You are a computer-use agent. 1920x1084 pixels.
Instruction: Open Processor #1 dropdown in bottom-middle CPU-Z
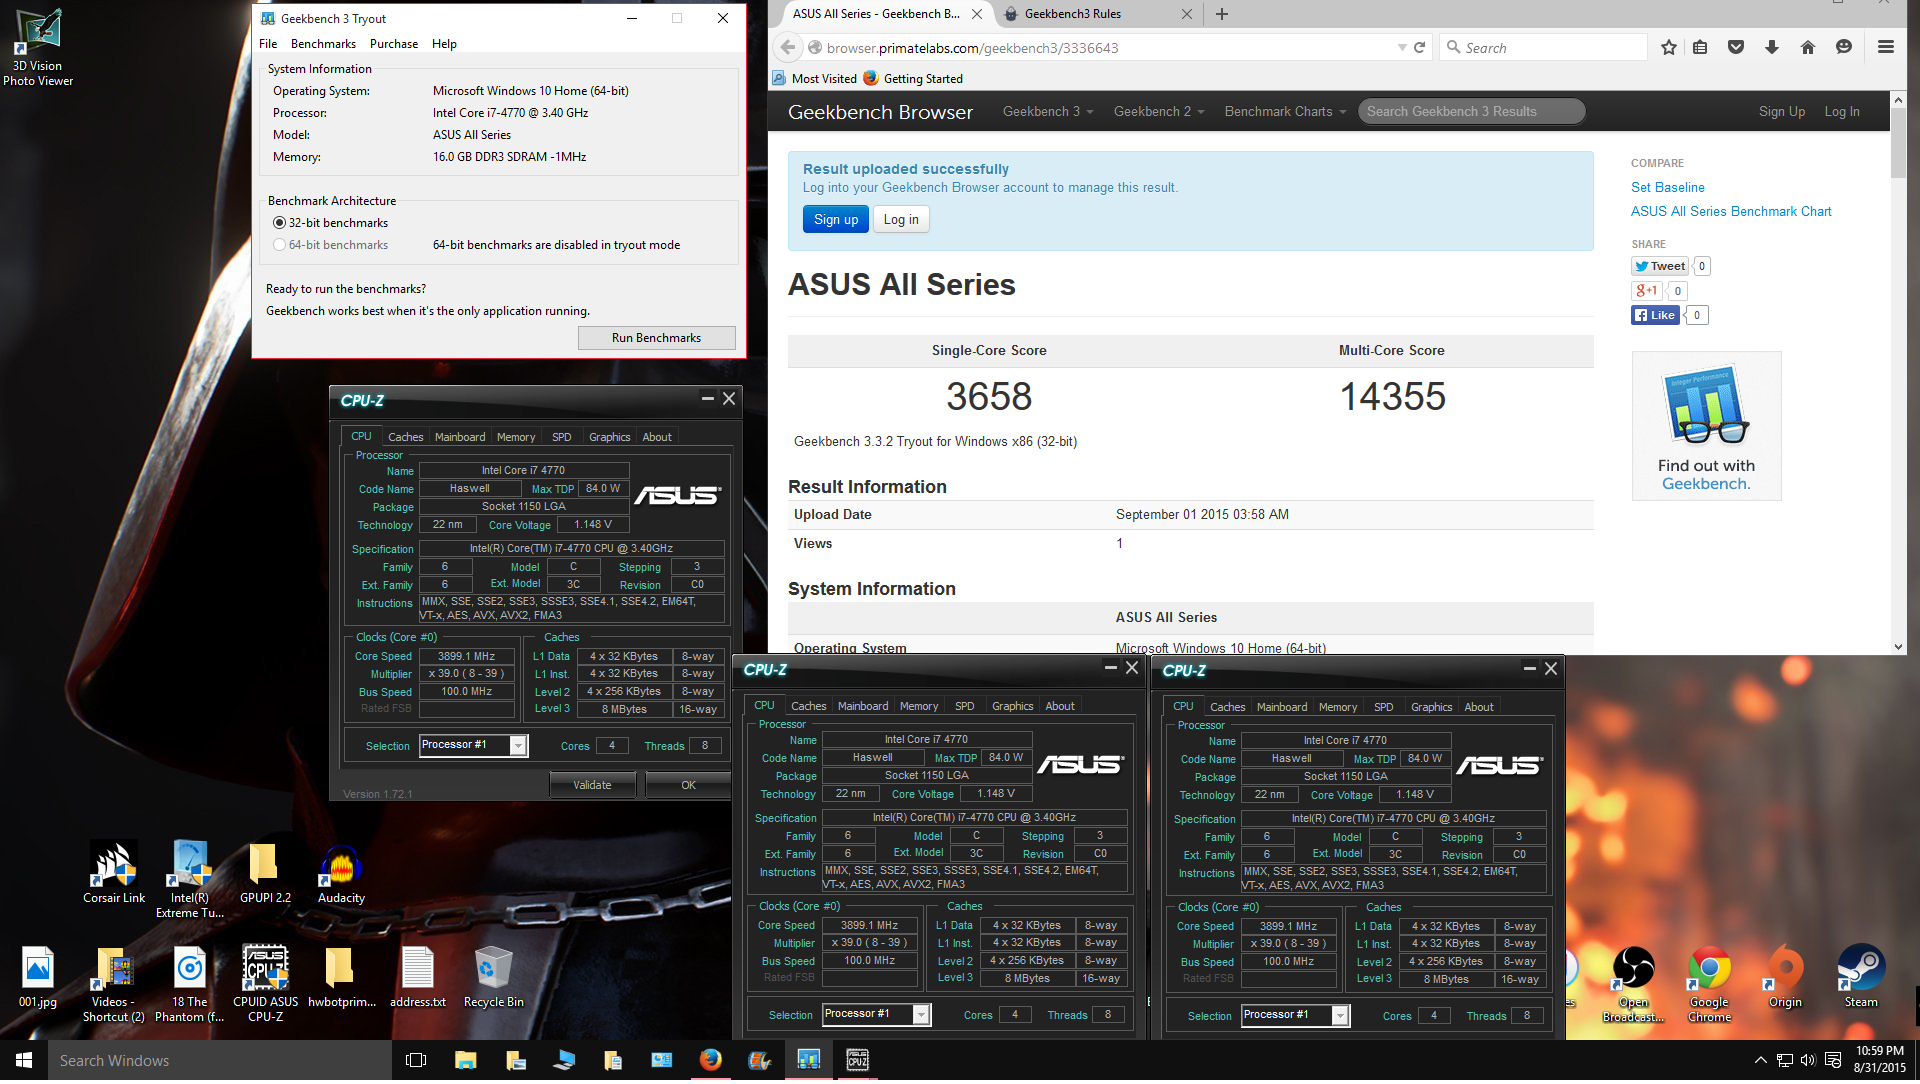pos(921,1015)
